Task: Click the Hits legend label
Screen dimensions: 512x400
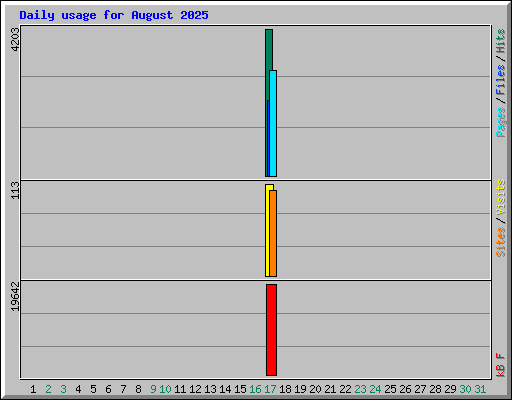Action: click(501, 41)
